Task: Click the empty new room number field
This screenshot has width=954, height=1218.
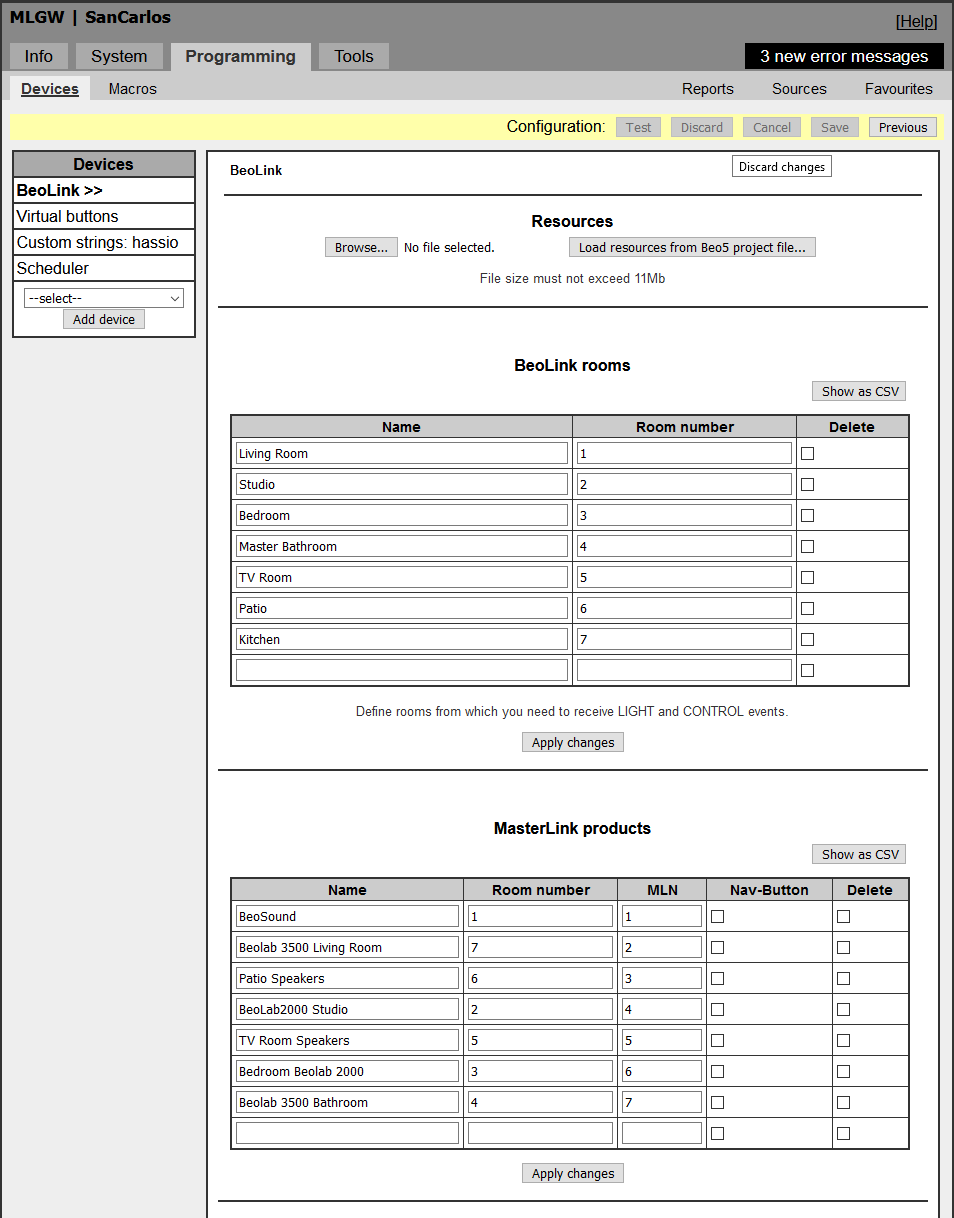Action: click(x=684, y=670)
